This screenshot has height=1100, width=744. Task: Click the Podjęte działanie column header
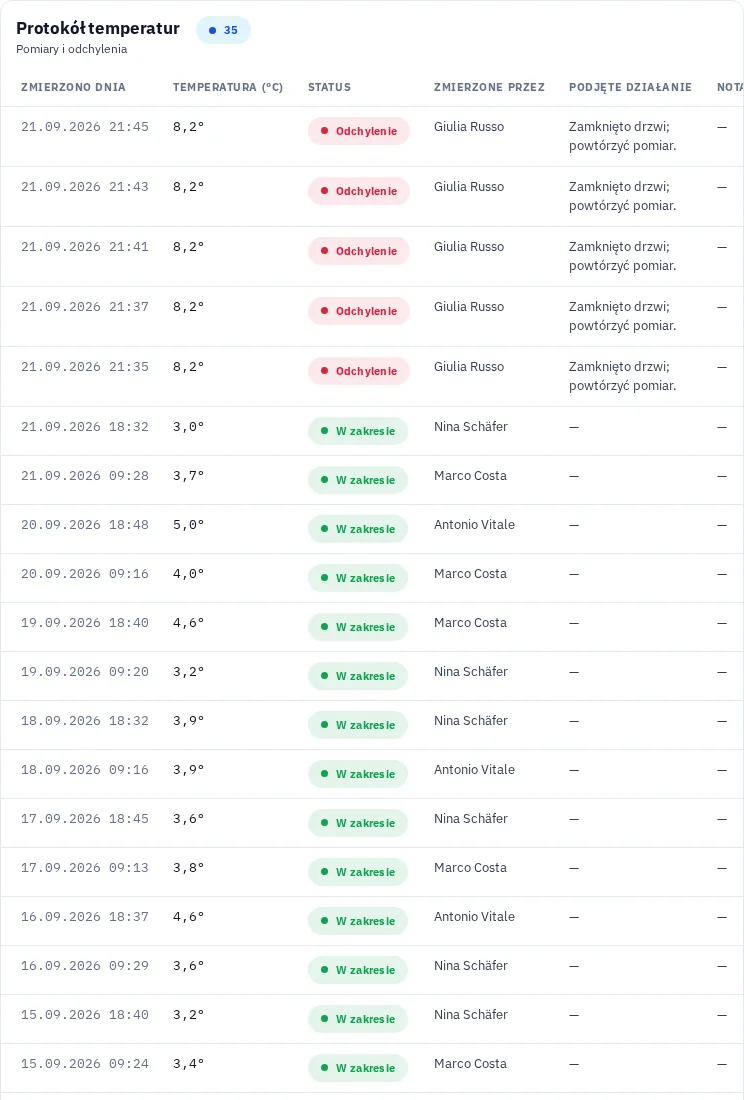pyautogui.click(x=630, y=87)
